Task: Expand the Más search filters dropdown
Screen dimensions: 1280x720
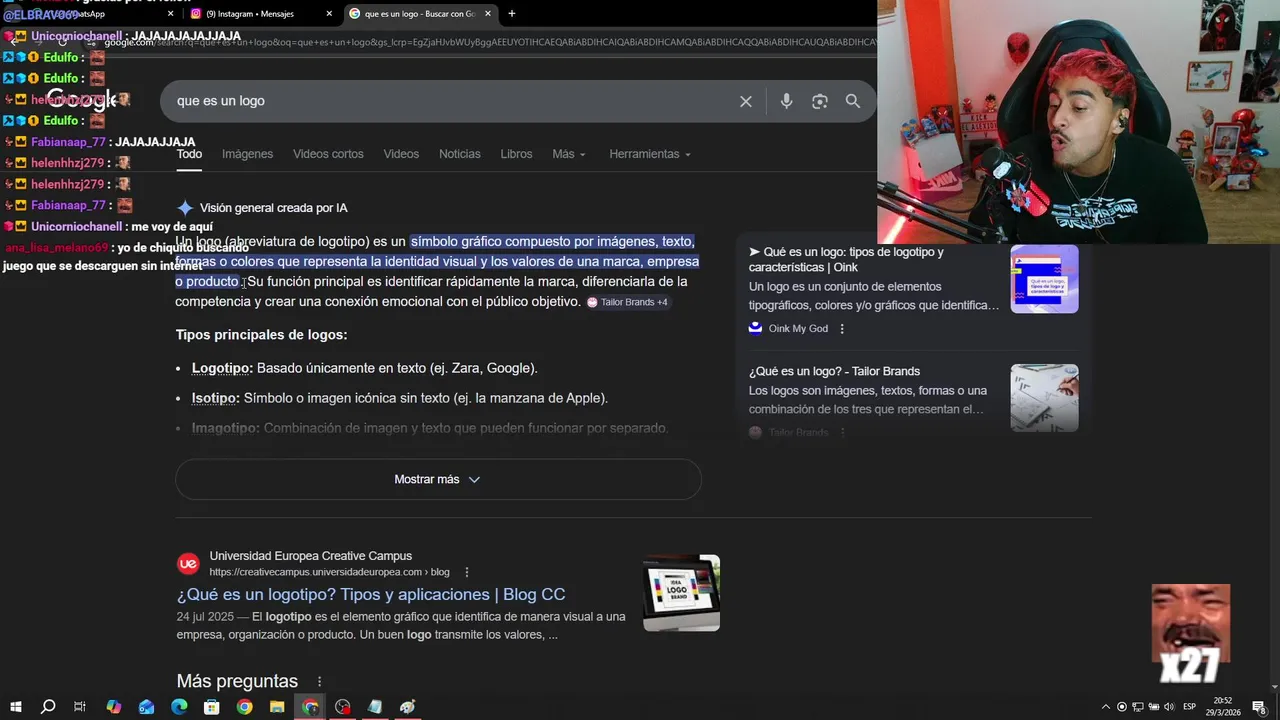Action: 569,154
